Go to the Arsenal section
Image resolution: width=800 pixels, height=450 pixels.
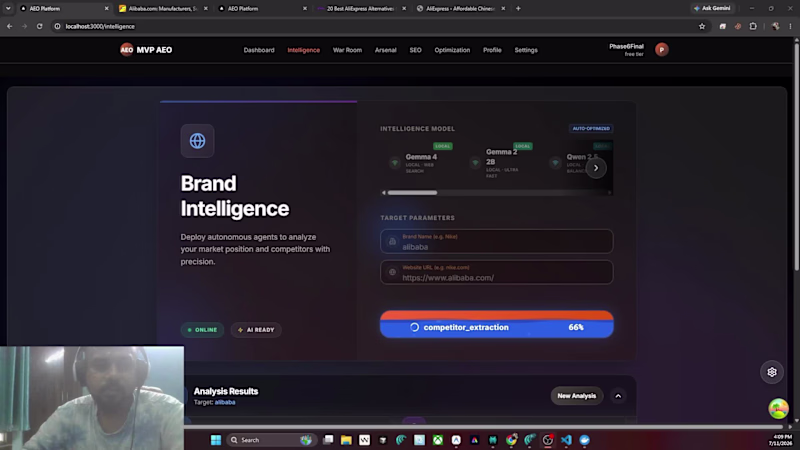coord(385,50)
